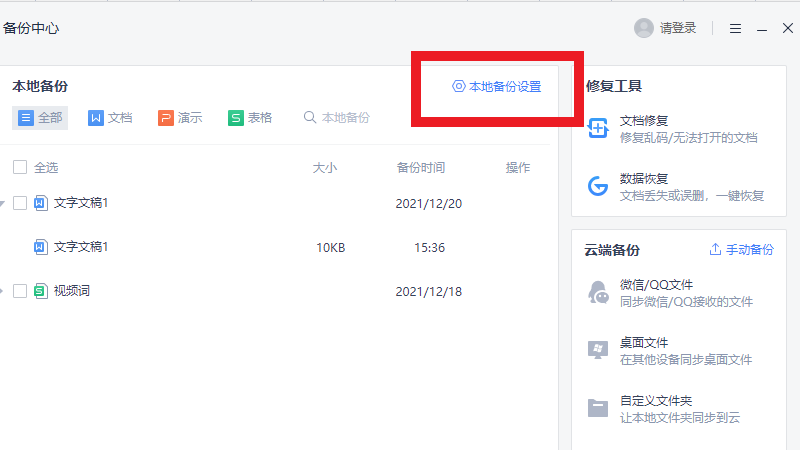Viewport: 800px width, 450px height.
Task: Click the 手动备份 link
Action: click(x=749, y=249)
